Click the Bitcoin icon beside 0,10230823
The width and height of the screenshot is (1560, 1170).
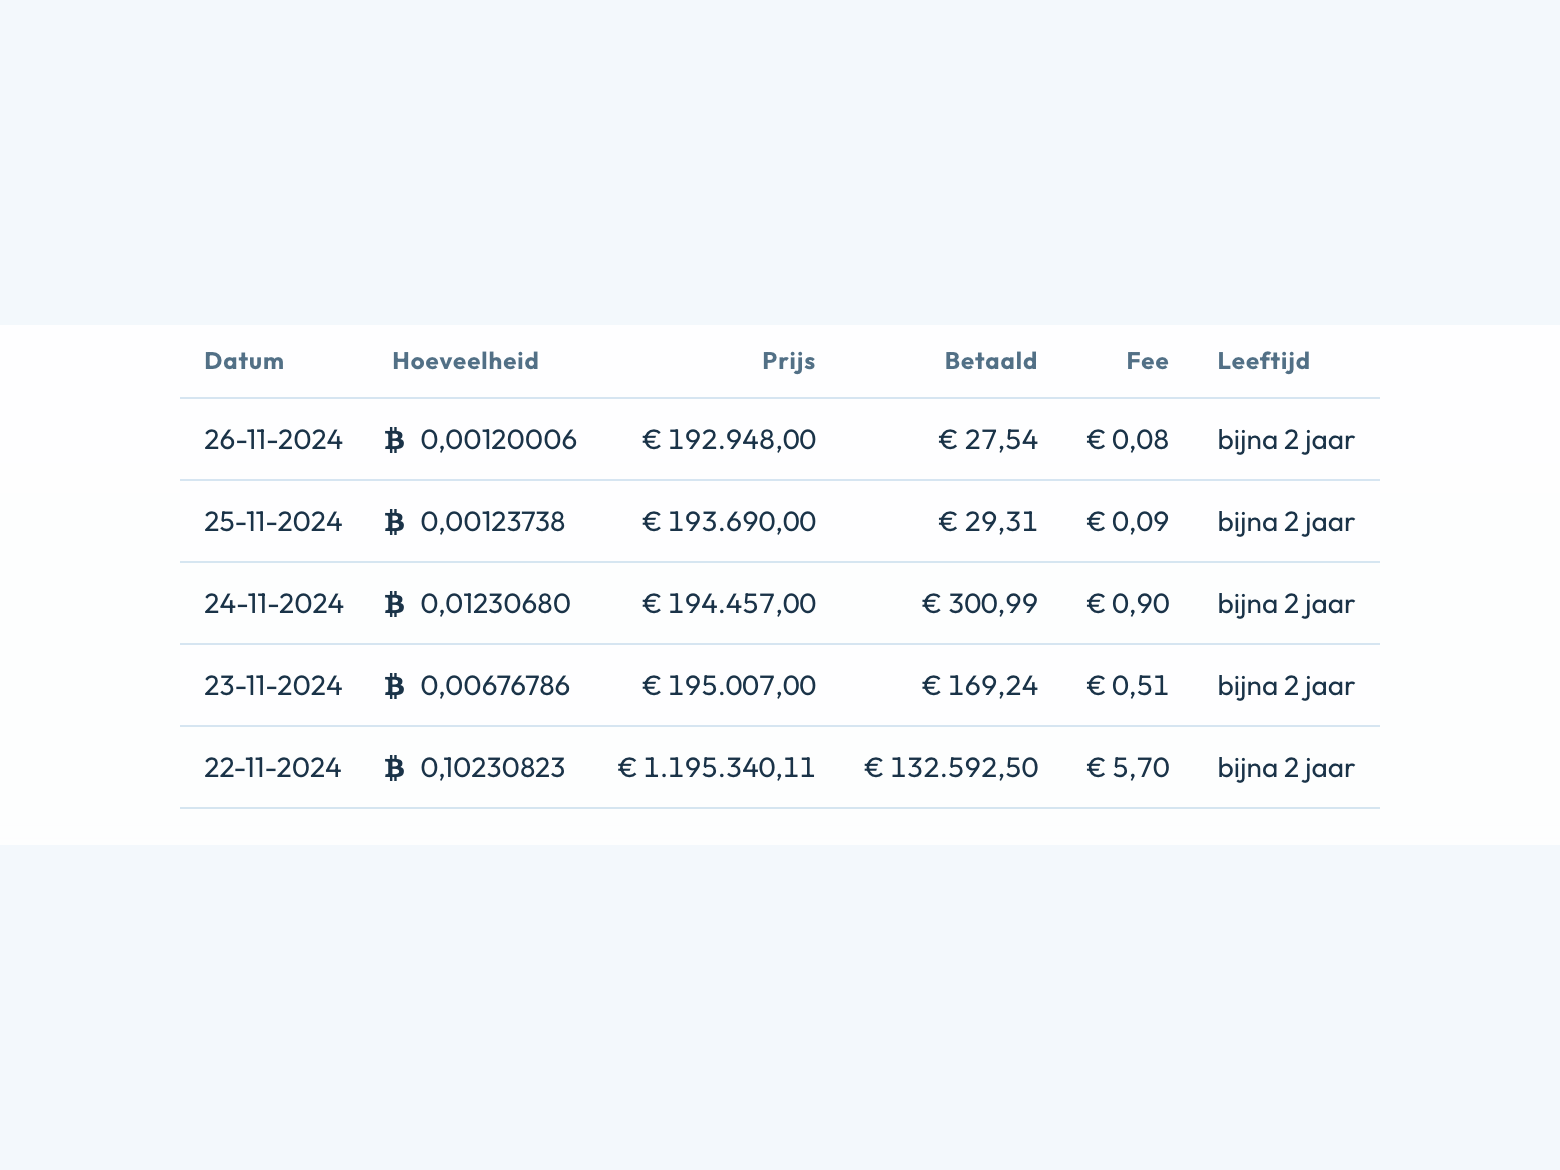tap(395, 768)
